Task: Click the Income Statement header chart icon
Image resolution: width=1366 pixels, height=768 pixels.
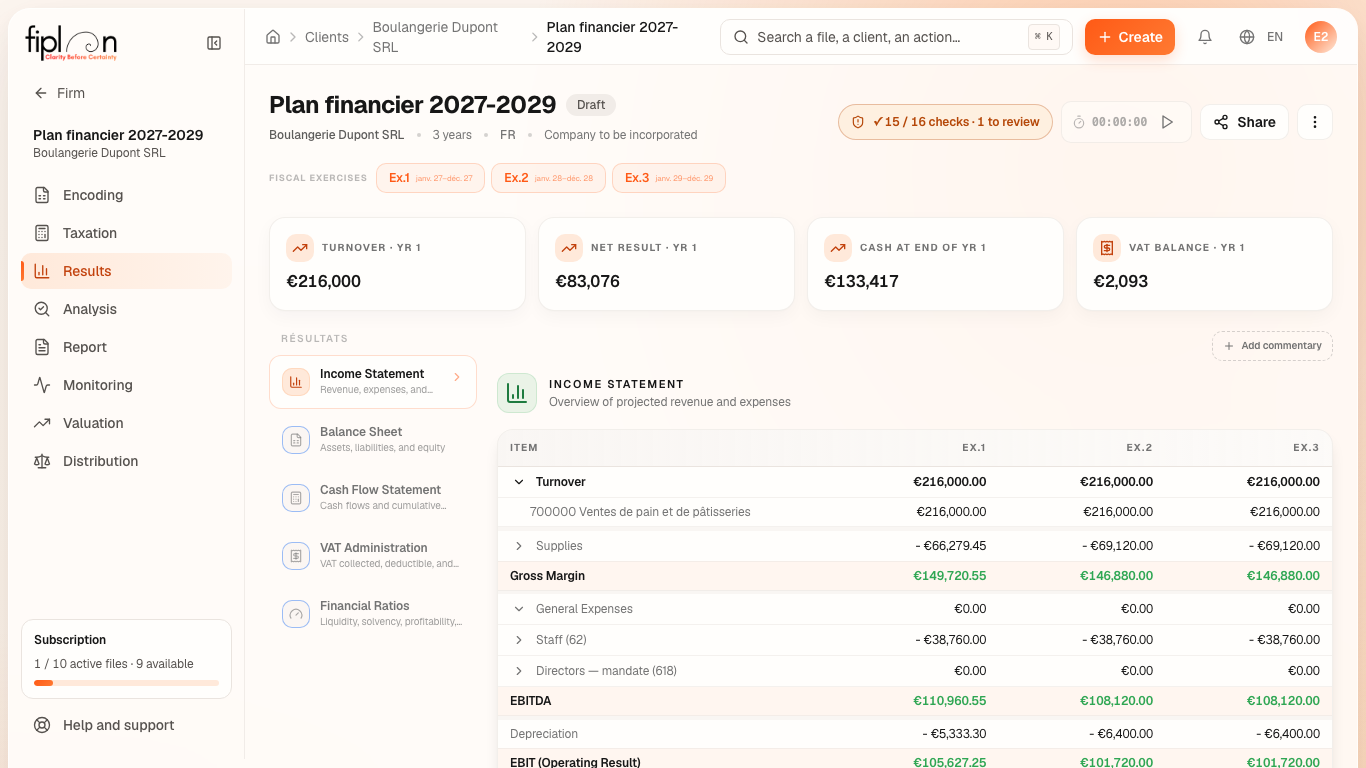Action: [517, 393]
